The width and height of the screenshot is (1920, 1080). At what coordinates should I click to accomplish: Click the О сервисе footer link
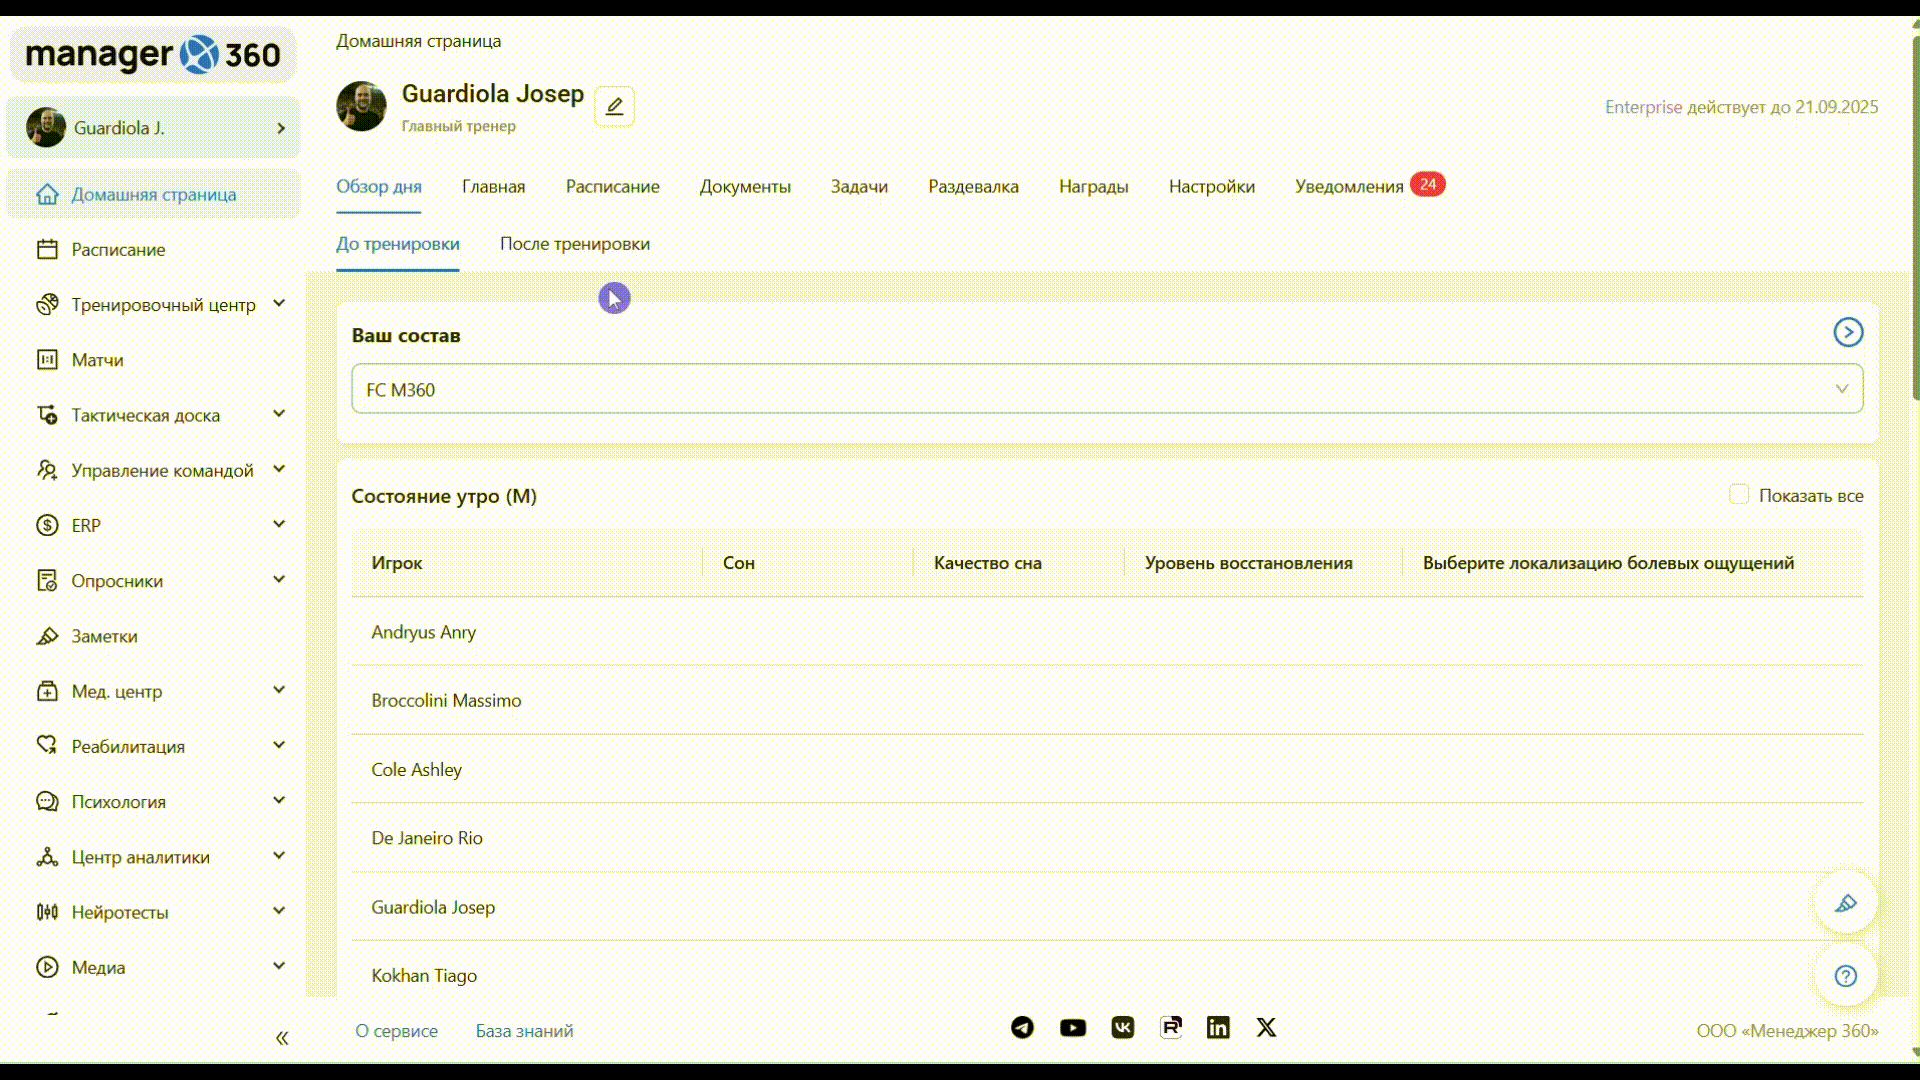(396, 1031)
